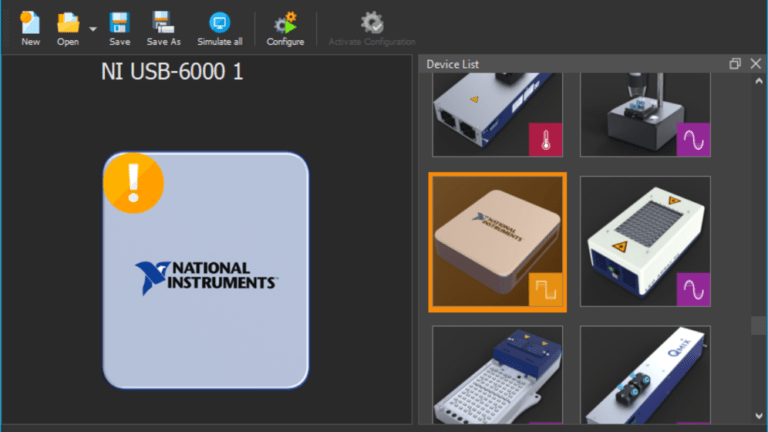Click the Activate Configuration gear
The image size is (768, 432).
(372, 24)
